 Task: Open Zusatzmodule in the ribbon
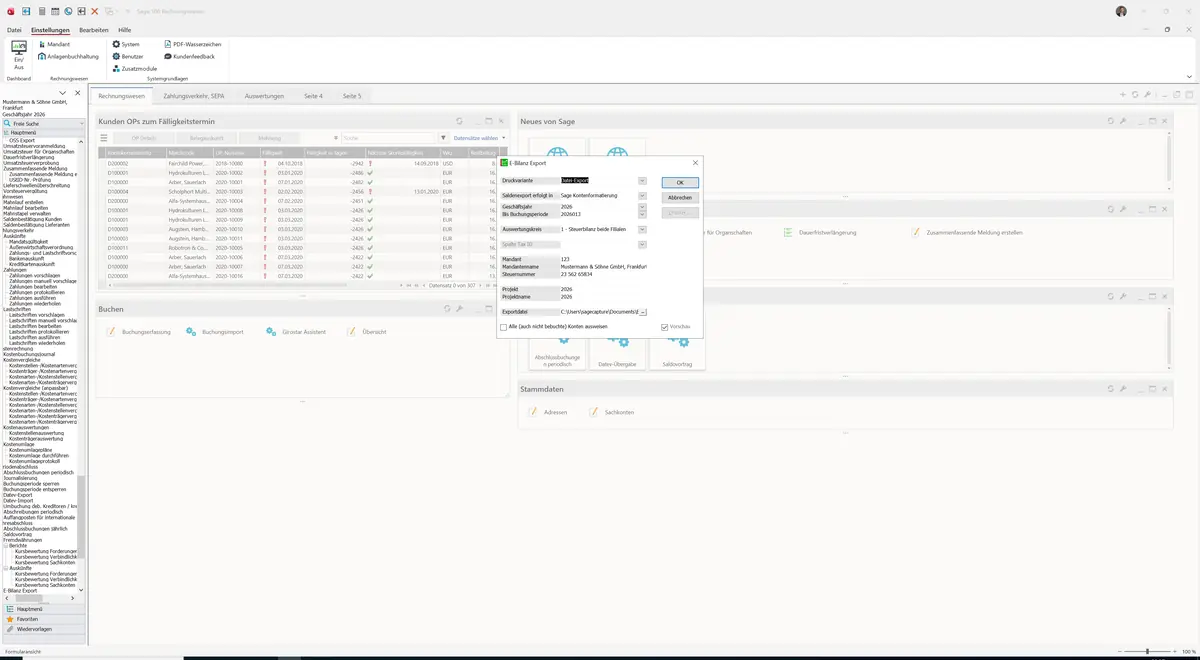click(x=135, y=69)
